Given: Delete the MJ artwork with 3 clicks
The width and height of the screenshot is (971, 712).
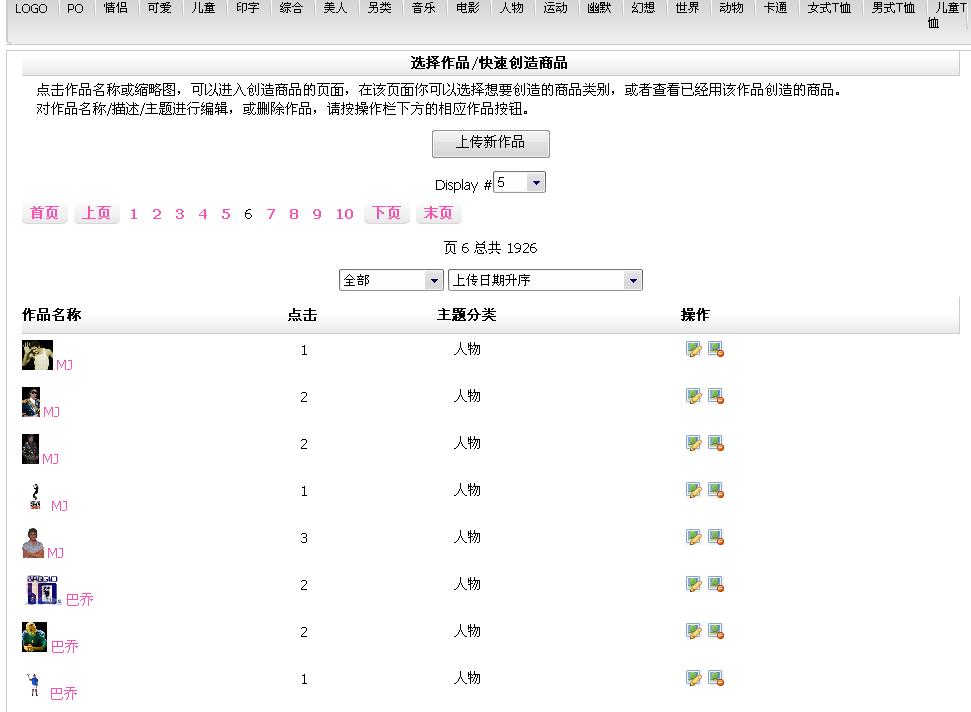Looking at the screenshot, I should coord(716,537).
